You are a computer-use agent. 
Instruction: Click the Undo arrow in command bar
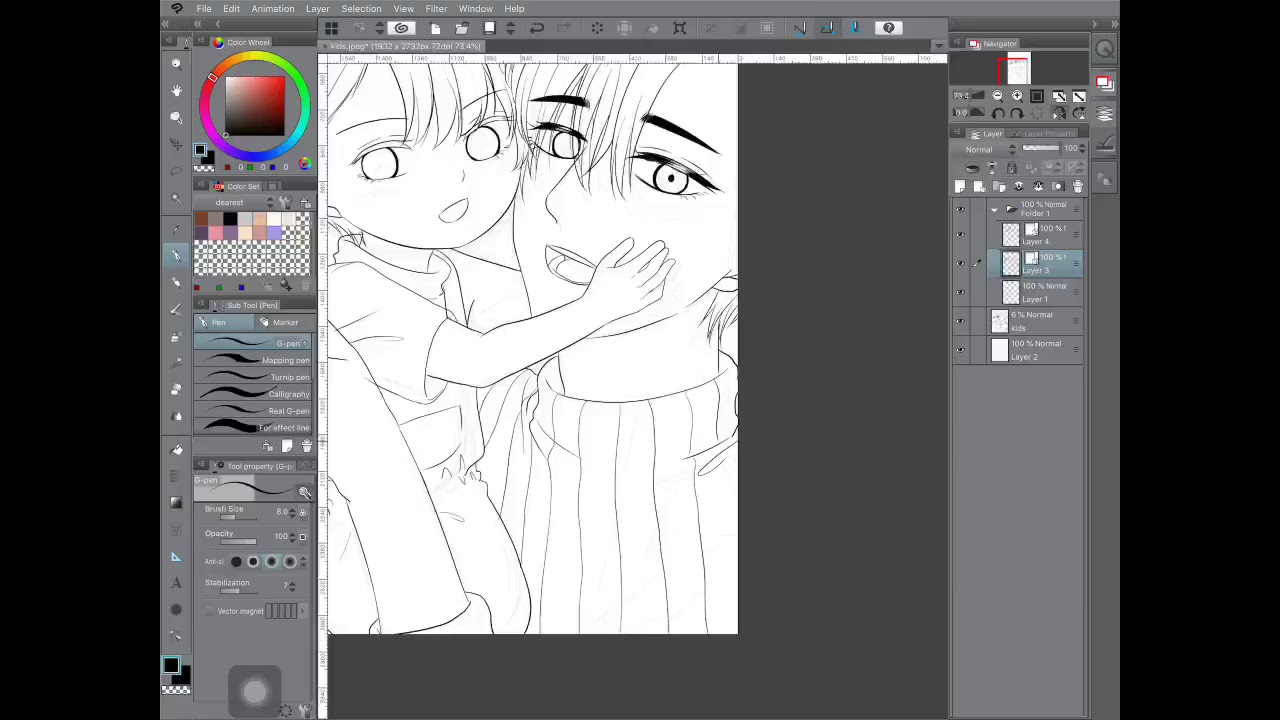coord(536,28)
